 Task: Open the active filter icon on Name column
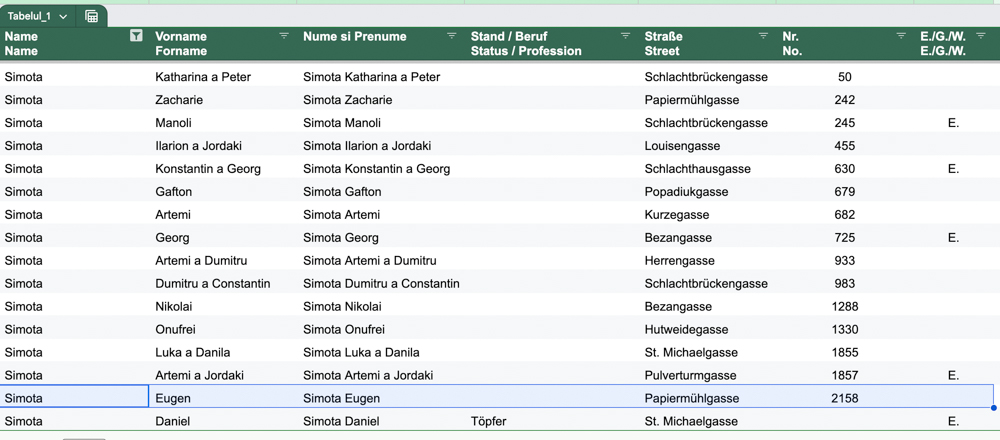pyautogui.click(x=136, y=36)
